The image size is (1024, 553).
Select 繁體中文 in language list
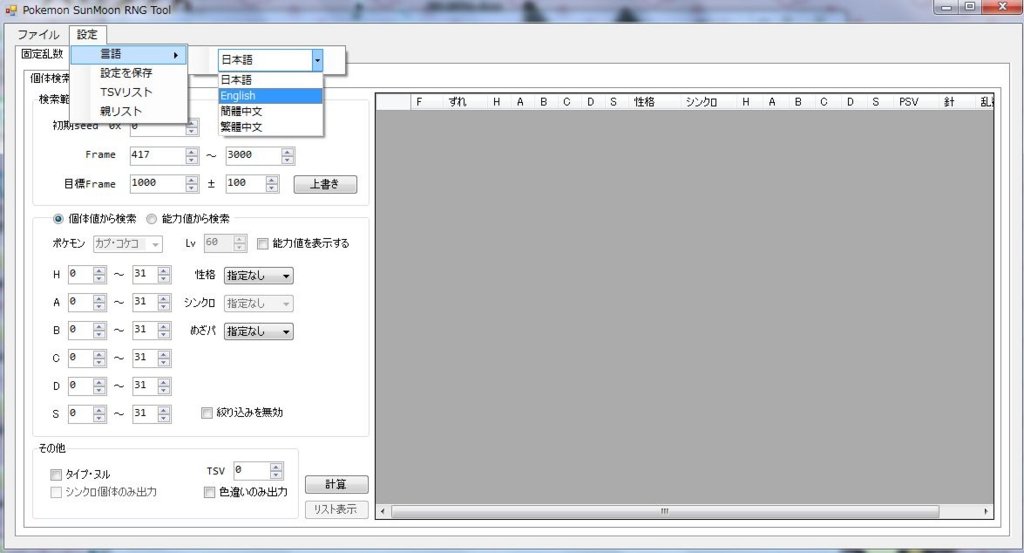point(270,127)
